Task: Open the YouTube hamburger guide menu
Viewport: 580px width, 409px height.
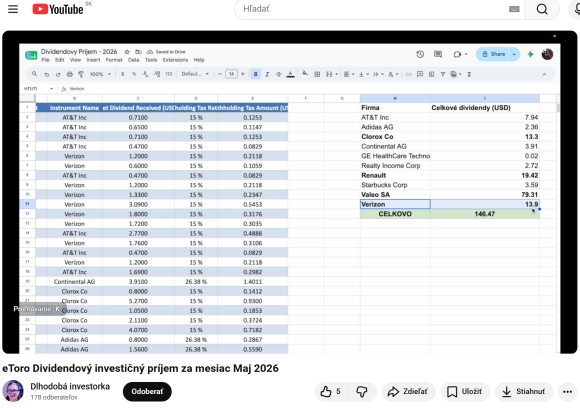Action: 13,9
